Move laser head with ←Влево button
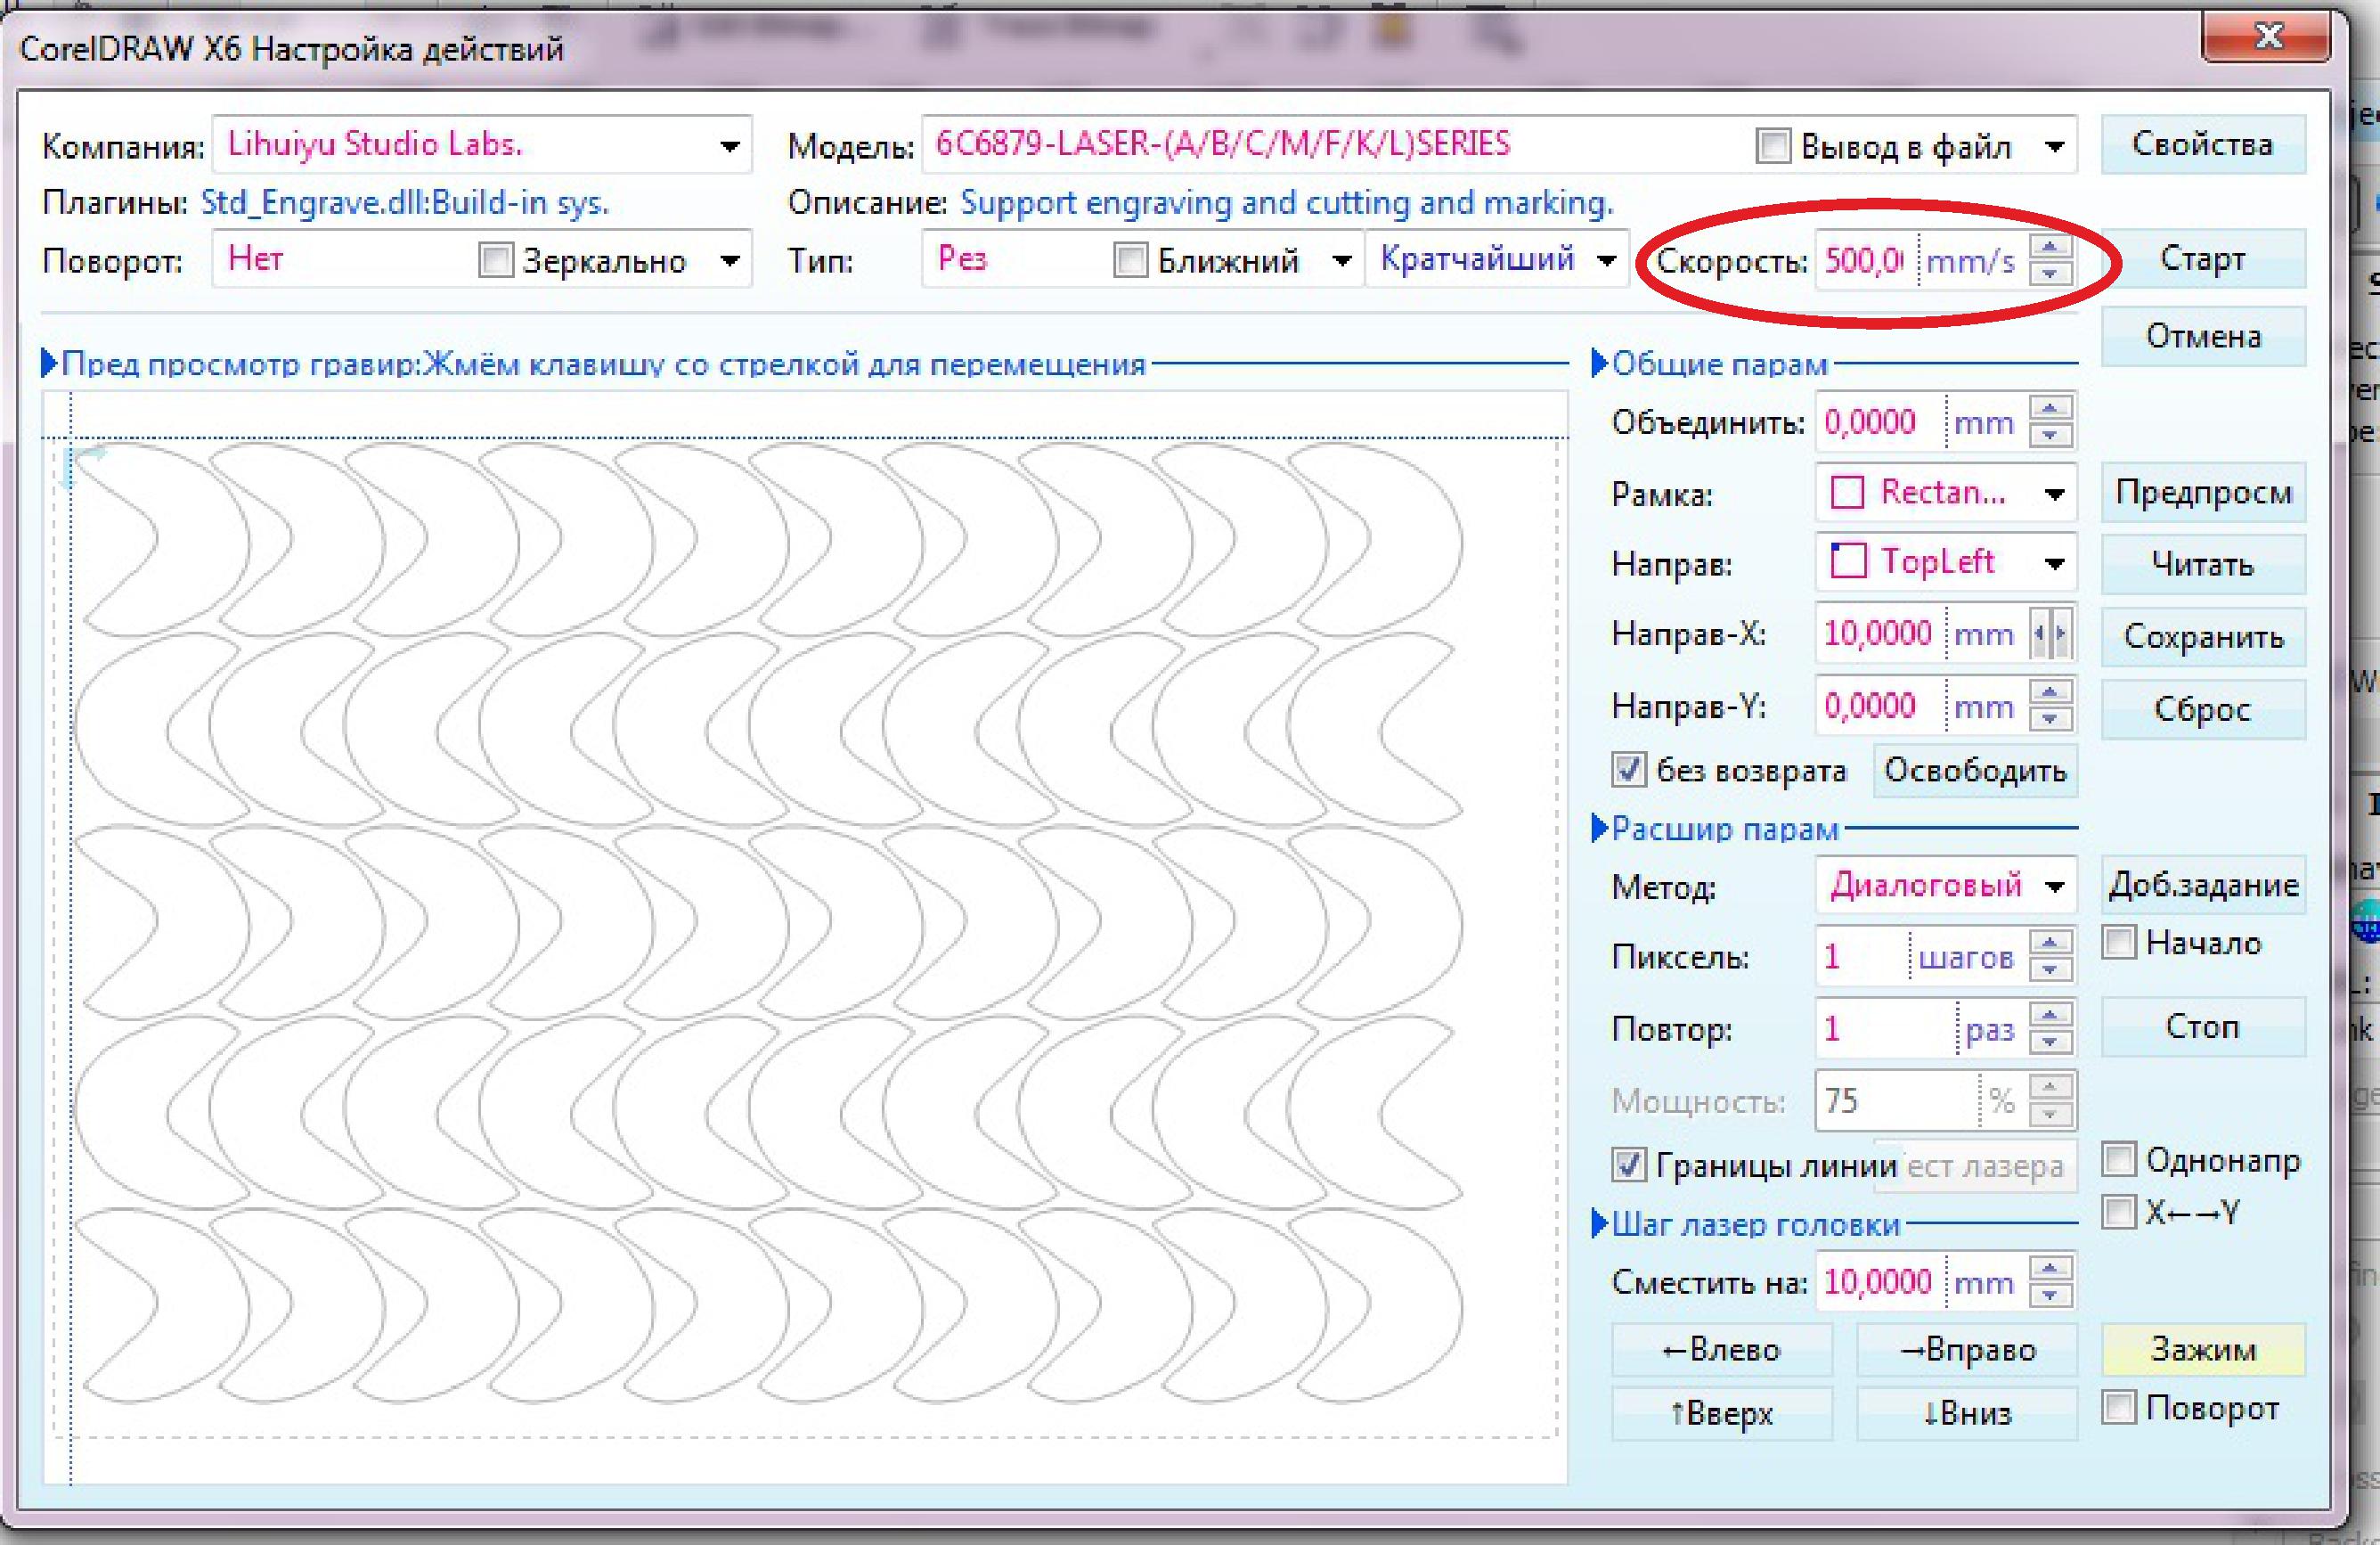 point(1721,1350)
